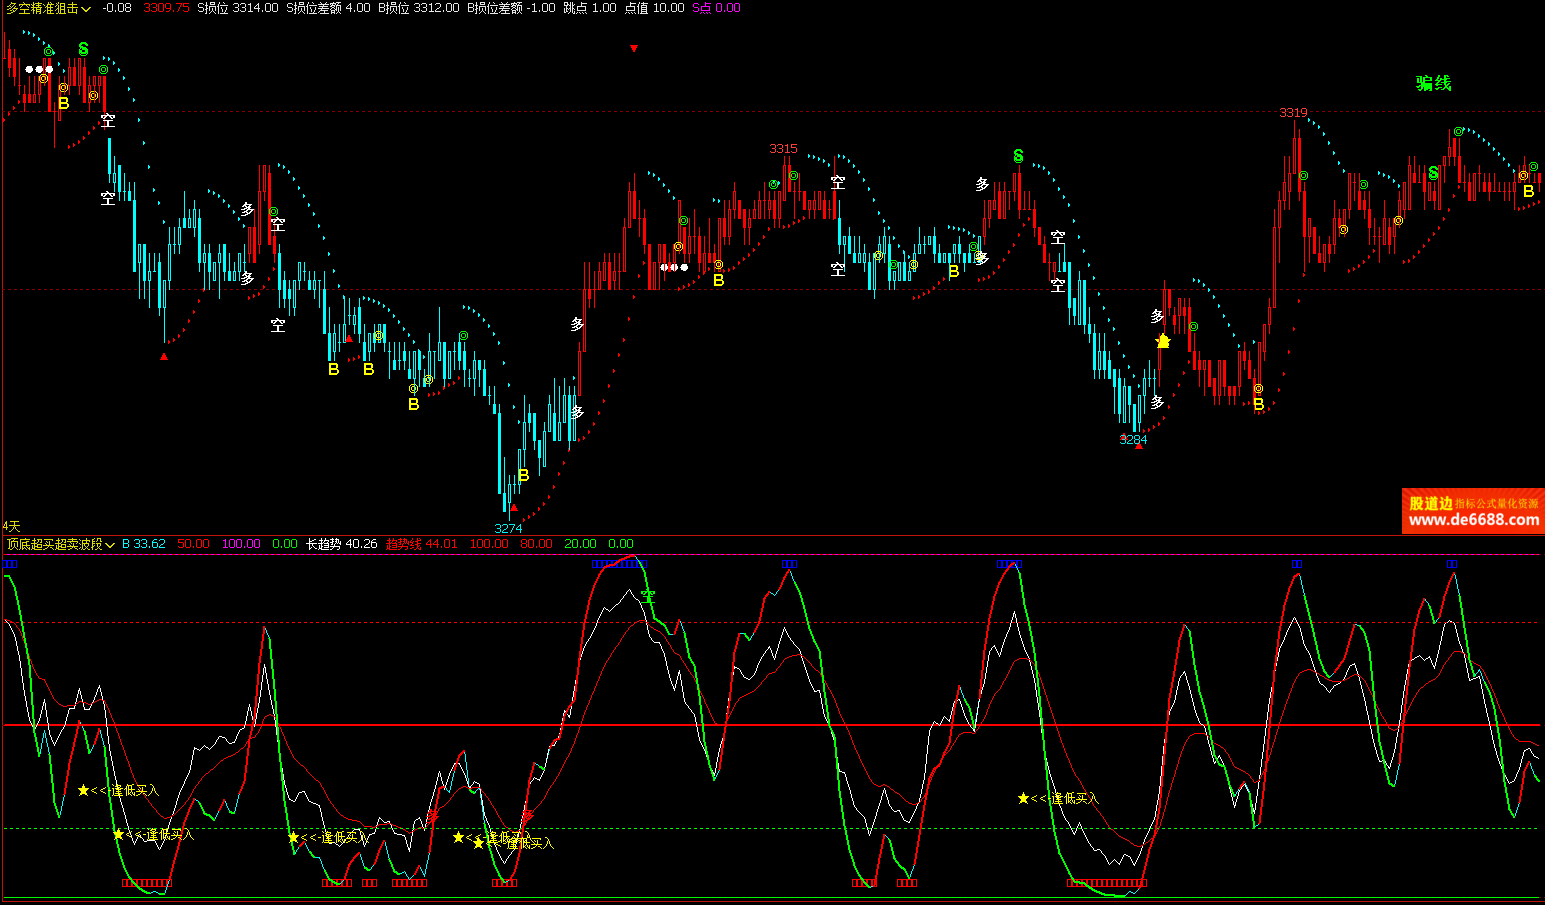Image resolution: width=1545 pixels, height=905 pixels.
Task: Select the magenta S点 0.00 value
Action: (x=716, y=8)
